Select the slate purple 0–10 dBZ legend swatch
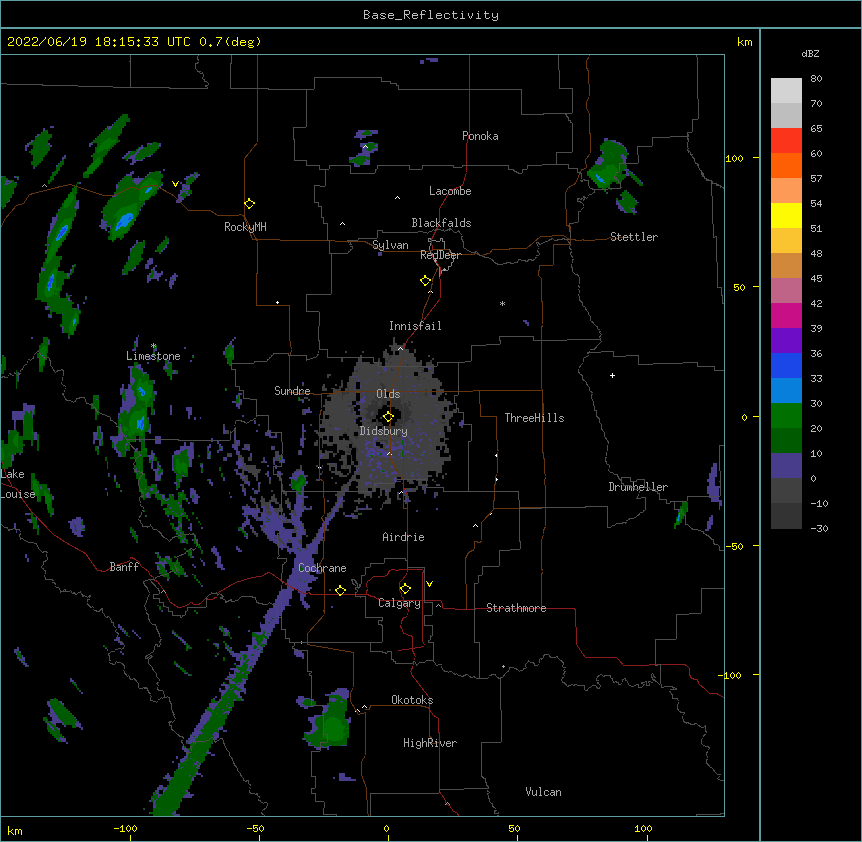This screenshot has height=842, width=862. [x=786, y=466]
